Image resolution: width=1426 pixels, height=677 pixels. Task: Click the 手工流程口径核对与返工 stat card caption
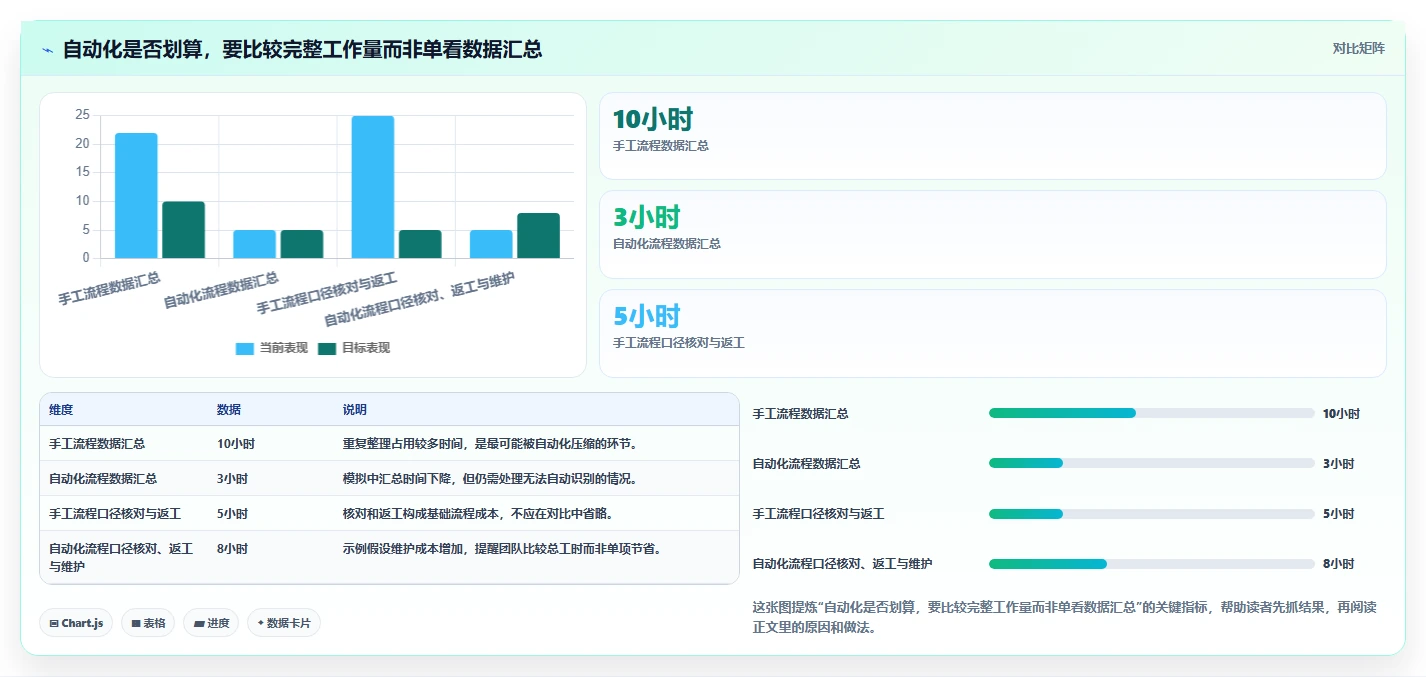click(679, 343)
